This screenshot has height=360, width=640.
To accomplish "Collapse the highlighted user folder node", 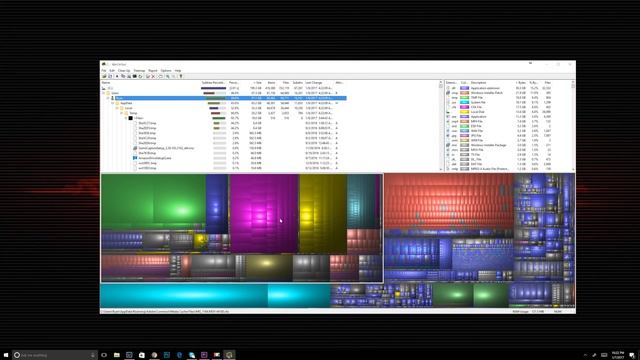I will click(108, 98).
